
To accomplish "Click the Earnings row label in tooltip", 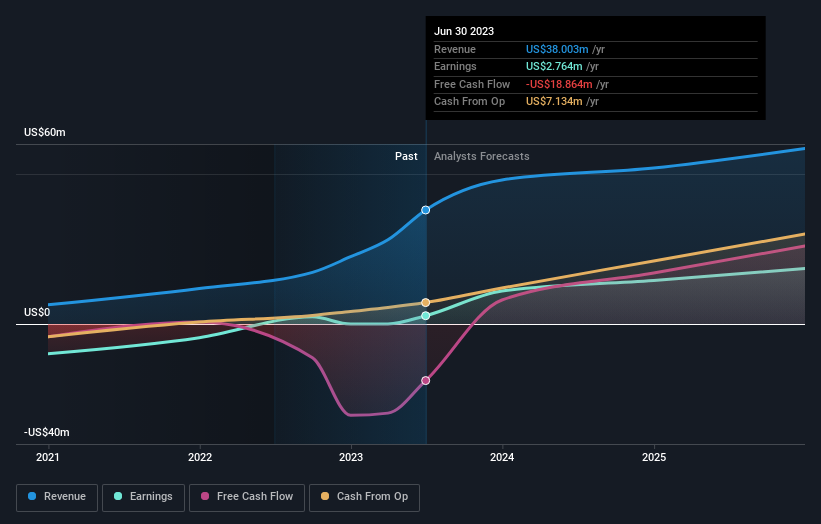I will point(455,66).
